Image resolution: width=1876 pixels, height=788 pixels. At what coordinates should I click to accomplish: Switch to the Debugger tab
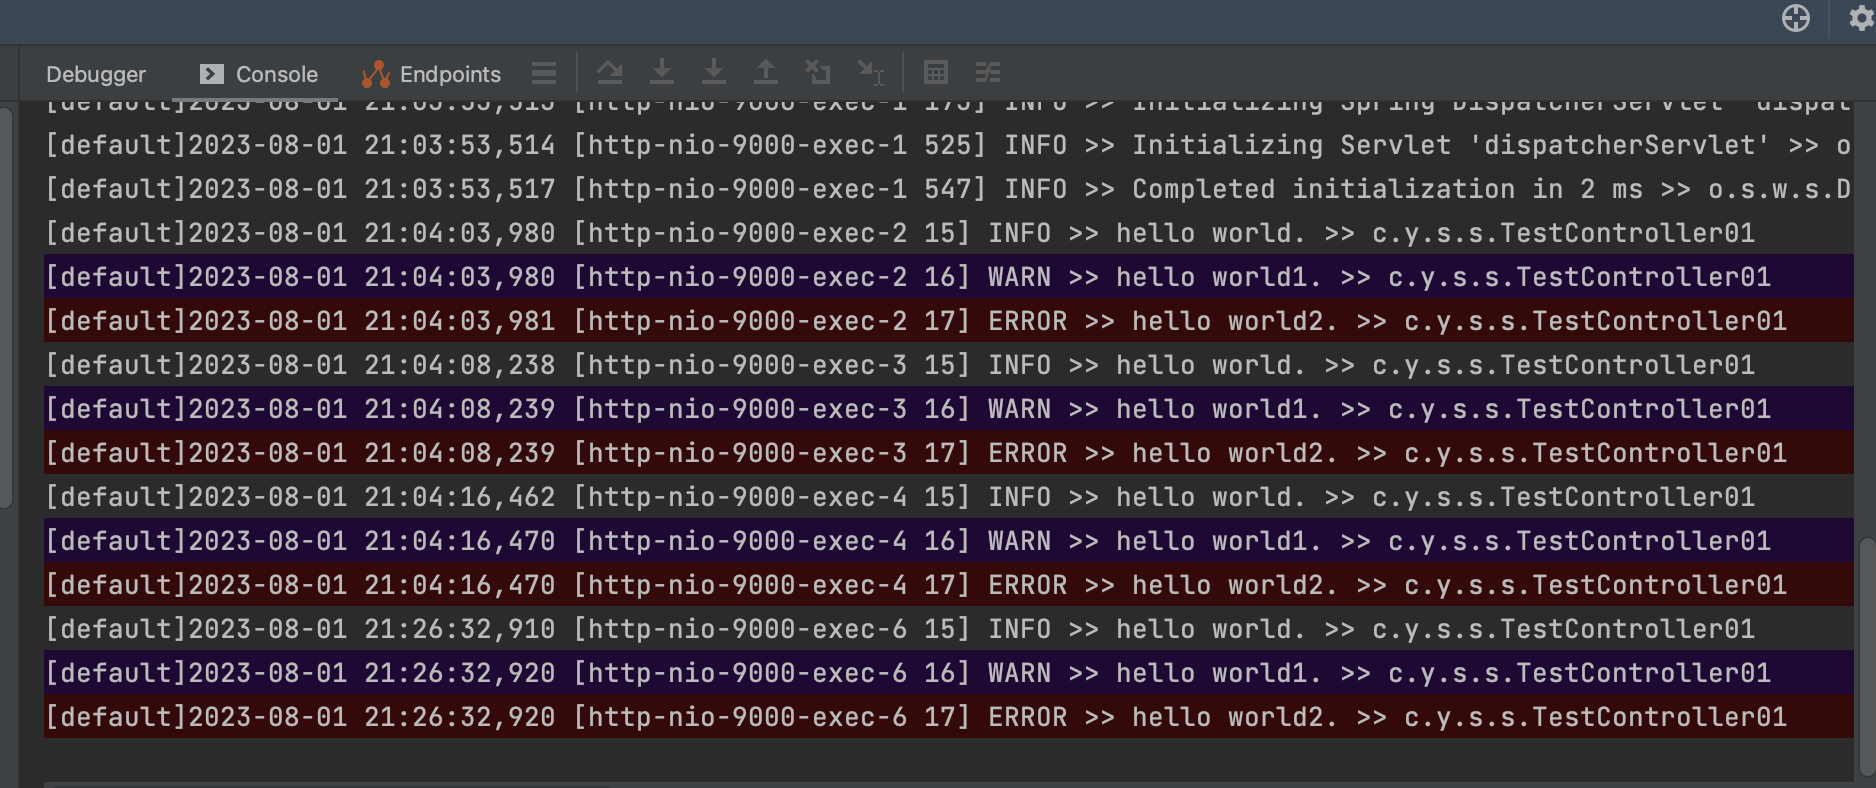click(x=96, y=74)
